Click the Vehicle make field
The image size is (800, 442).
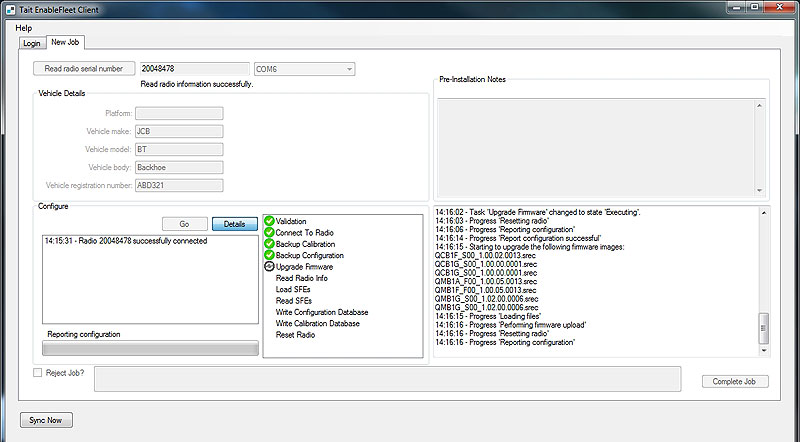pos(178,131)
